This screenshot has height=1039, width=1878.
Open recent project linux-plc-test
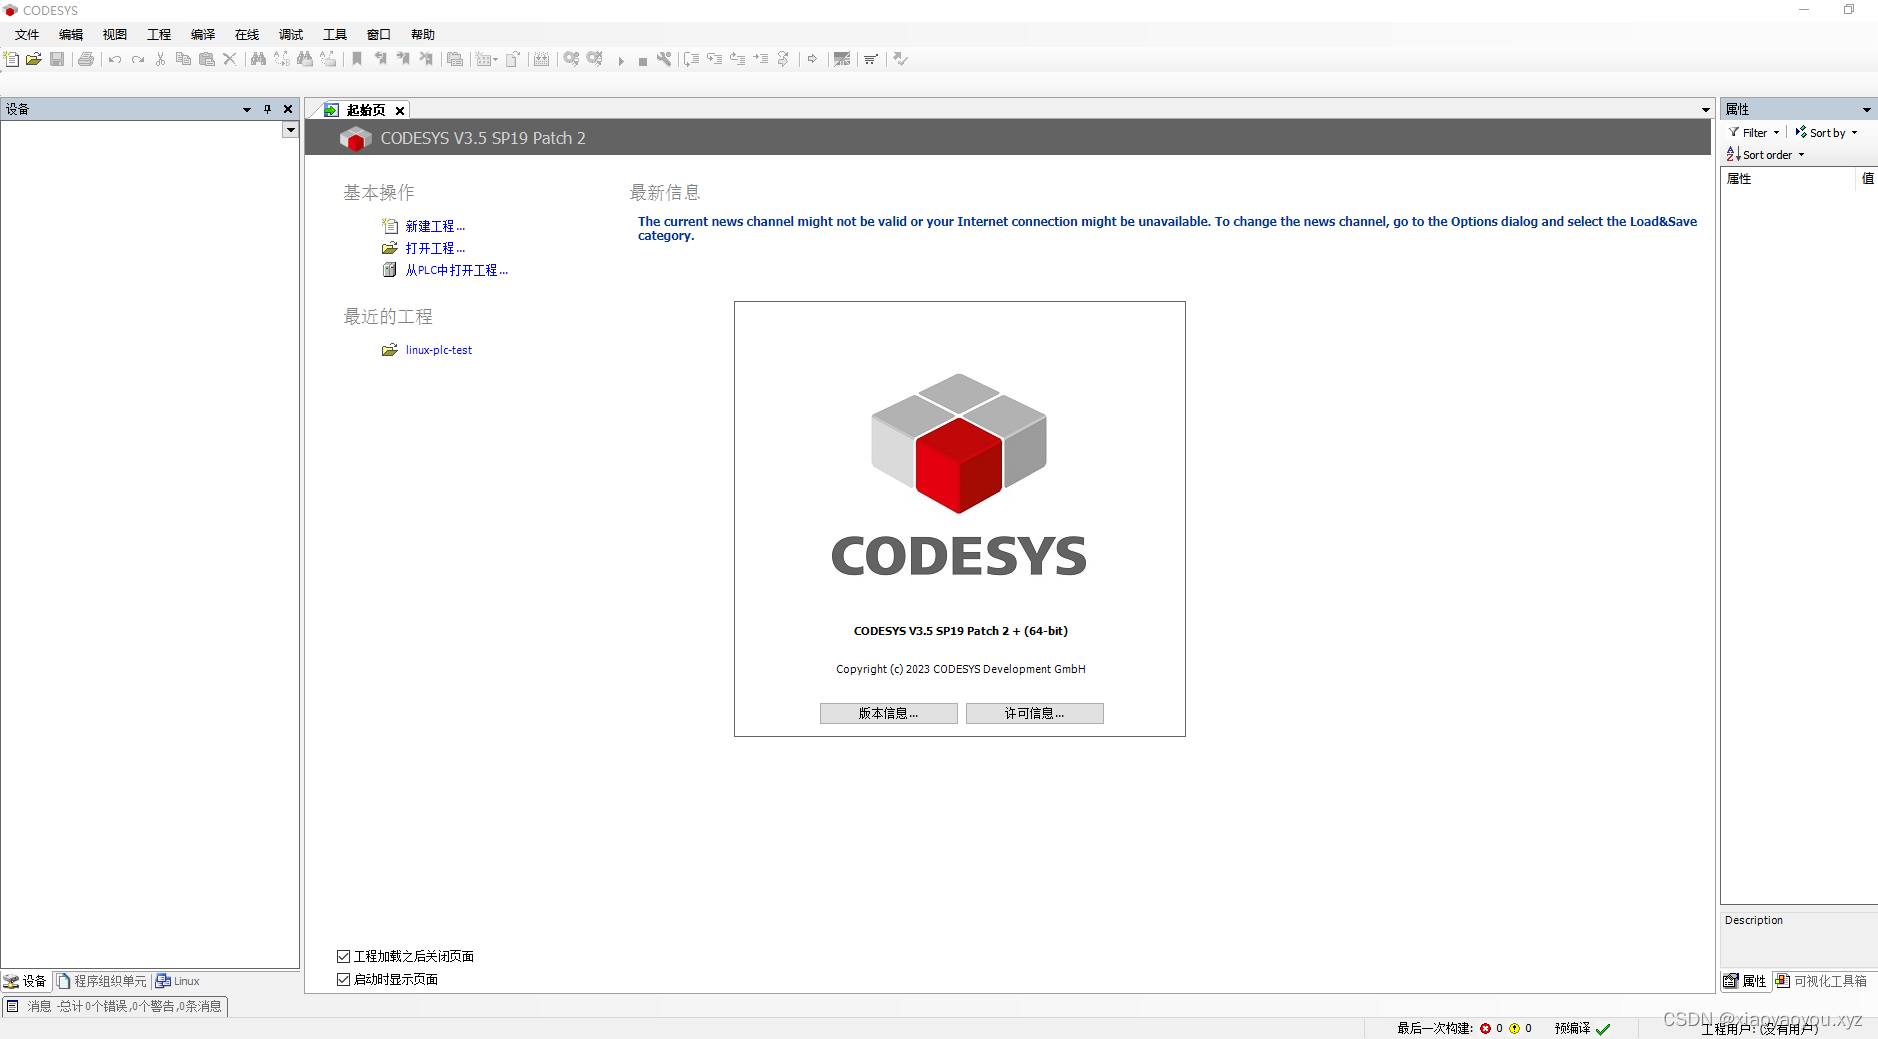pos(439,351)
